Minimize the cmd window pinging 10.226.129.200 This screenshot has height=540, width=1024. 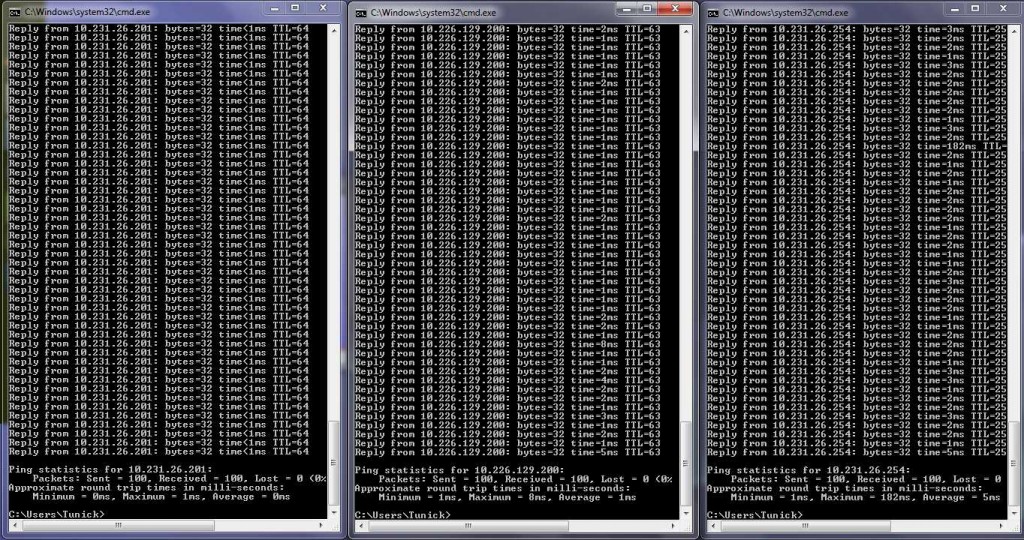(627, 8)
